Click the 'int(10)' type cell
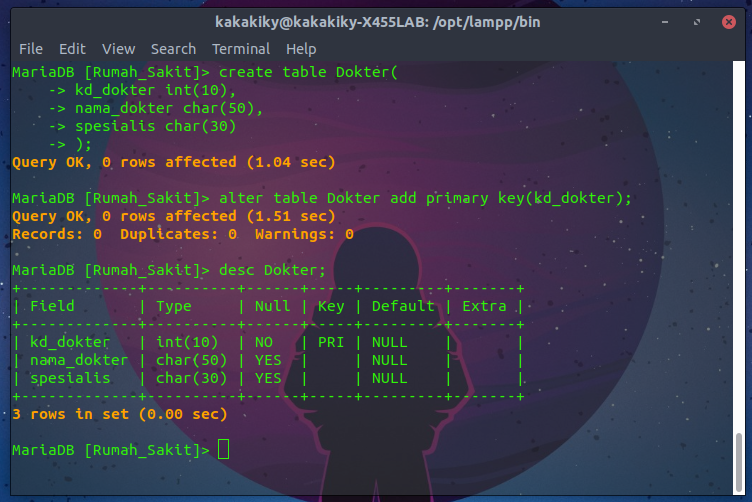This screenshot has height=502, width=752. click(187, 342)
